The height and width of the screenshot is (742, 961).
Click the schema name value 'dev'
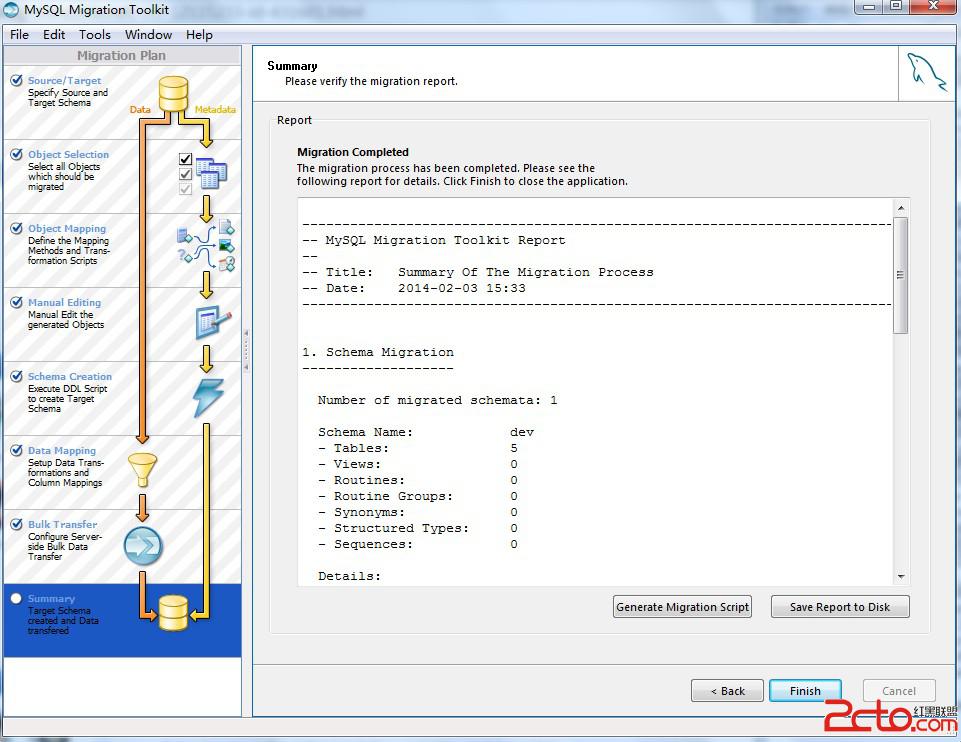click(x=522, y=432)
